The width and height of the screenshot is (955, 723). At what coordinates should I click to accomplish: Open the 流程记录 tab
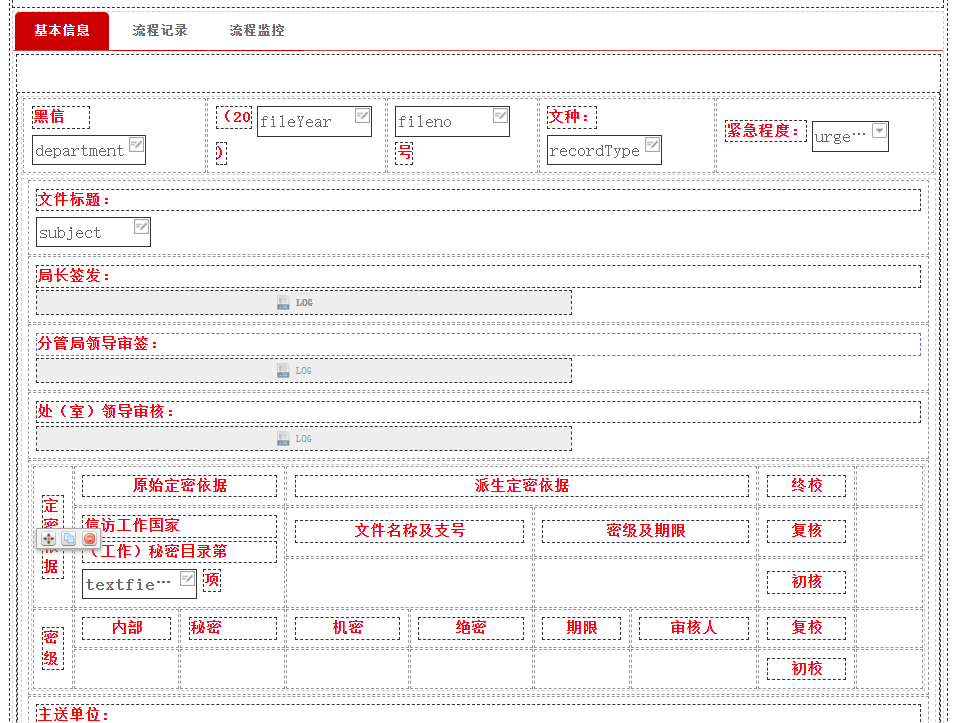point(160,30)
